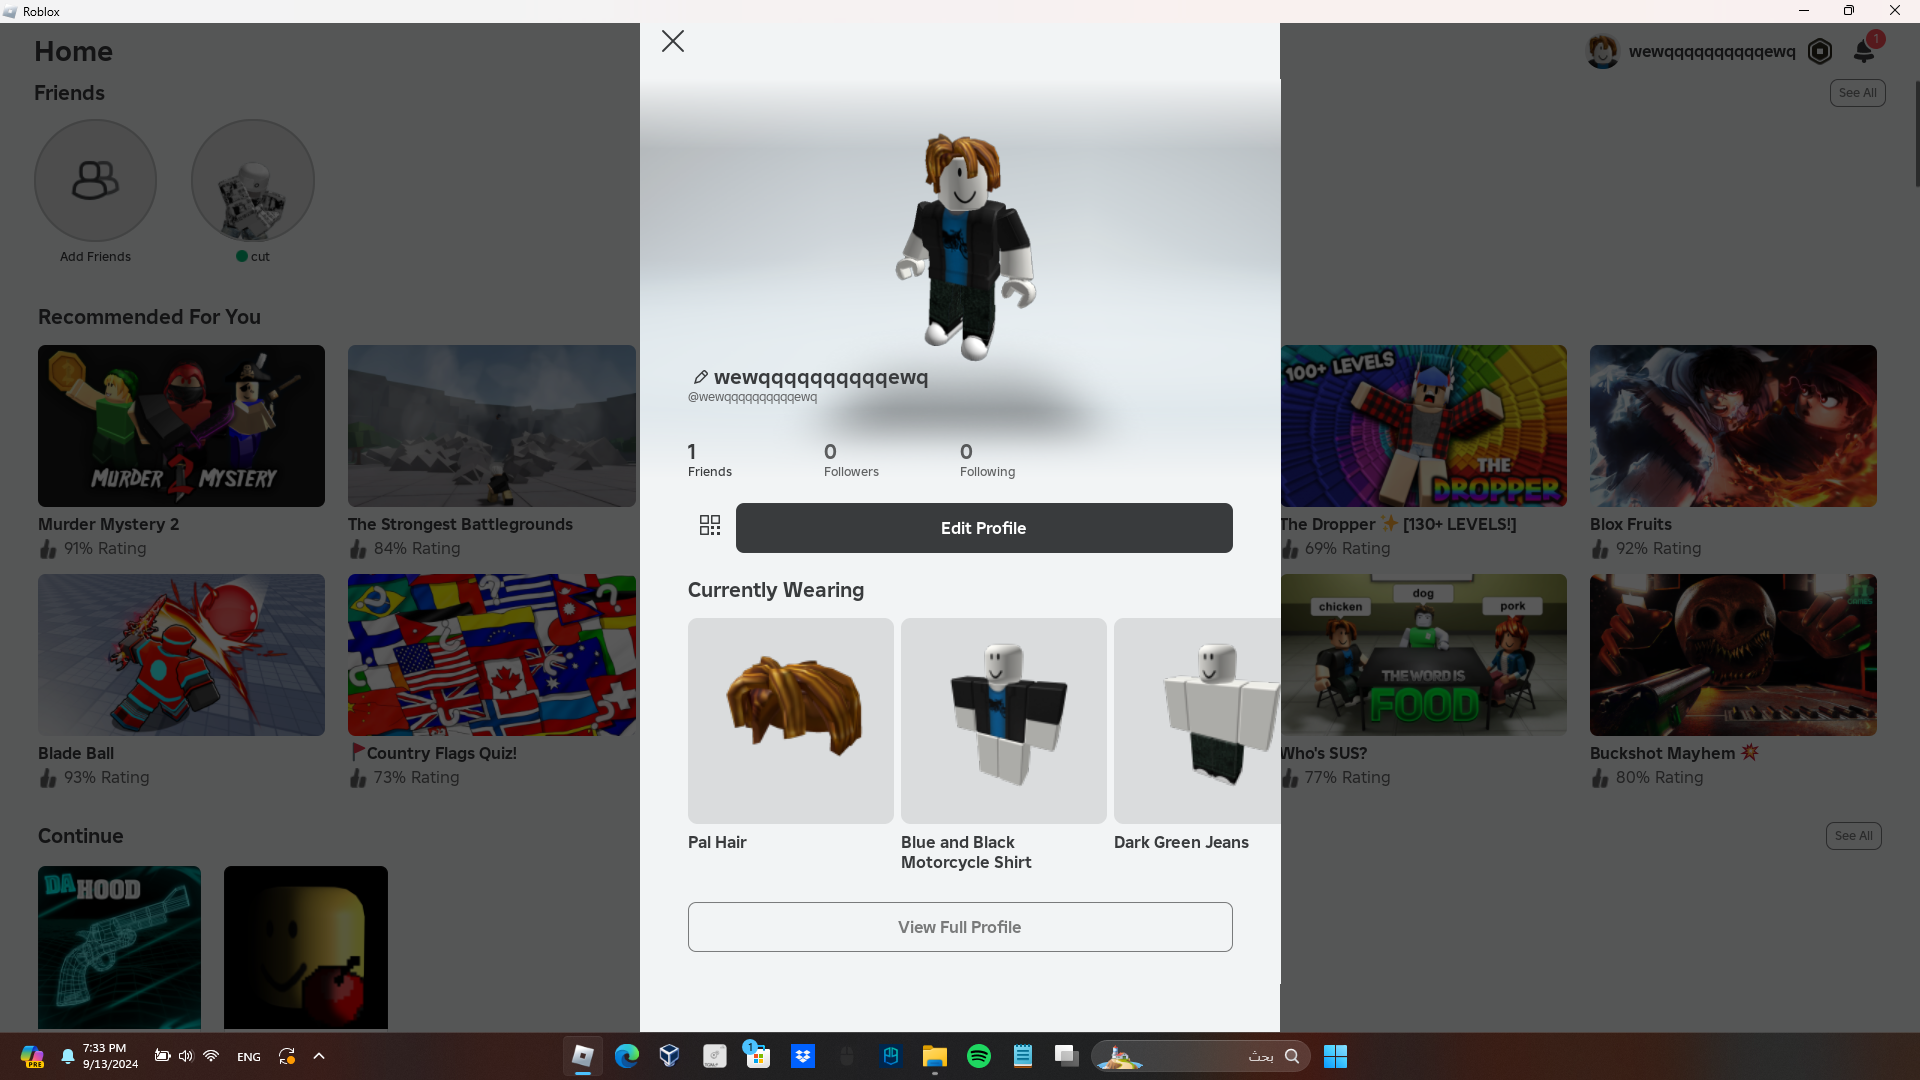Viewport: 1920px width, 1080px height.
Task: Click the Edit Profile button
Action: click(984, 528)
